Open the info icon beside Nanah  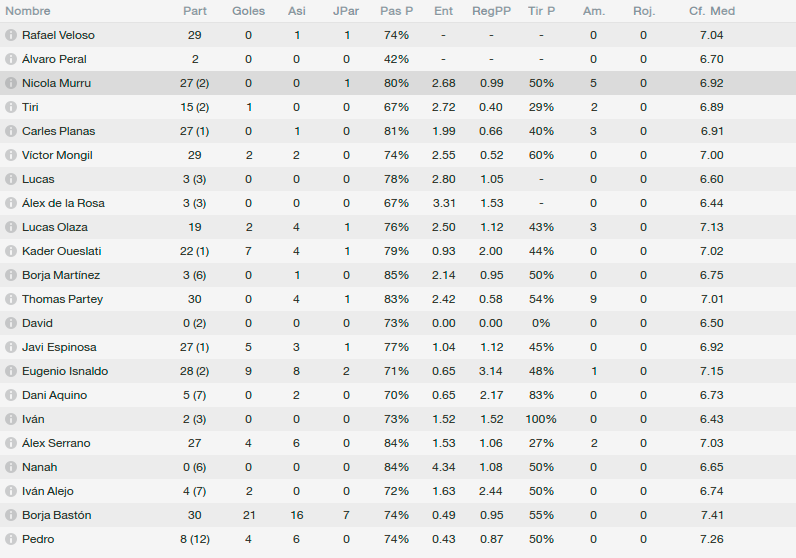[x=11, y=467]
